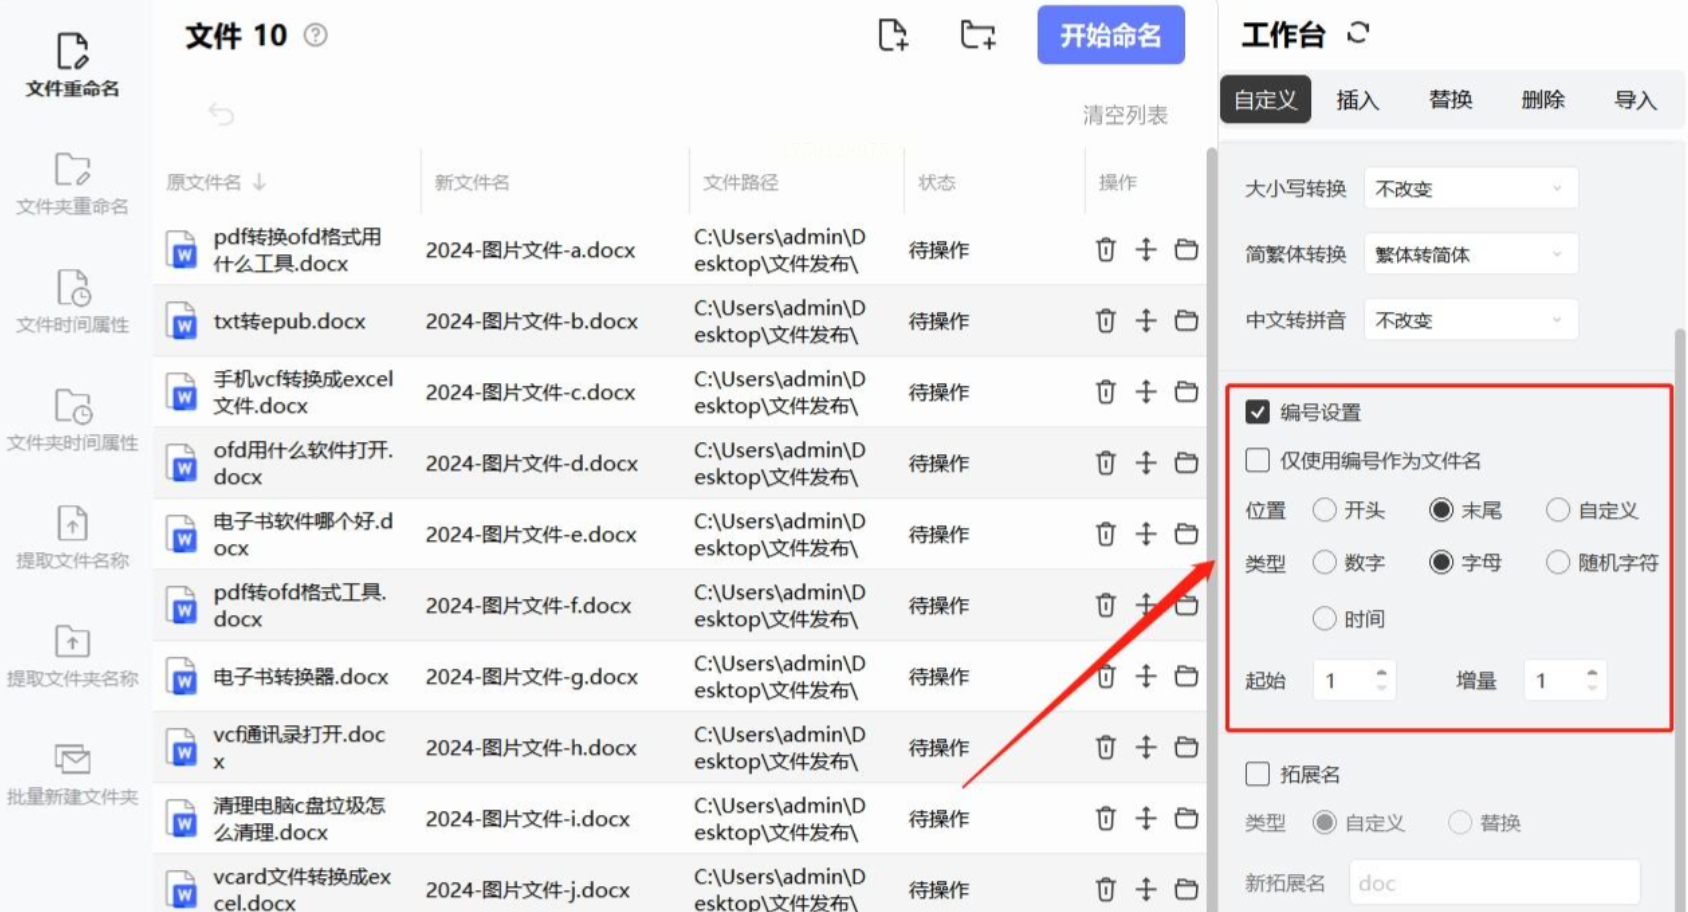
Task: Open the 文件夹时间属性 sidebar tool
Action: click(x=72, y=420)
